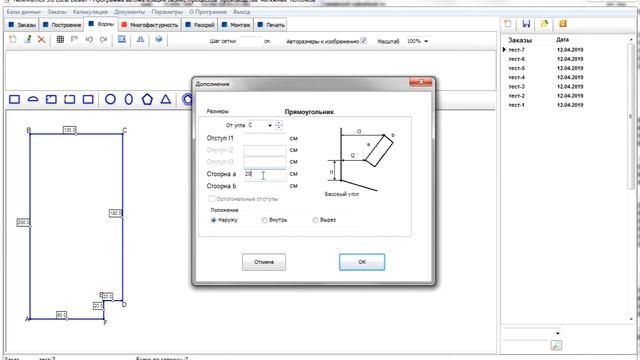Click the search magnifier icon below the orders list
This screenshot has width=640, height=360.
coord(556,346)
